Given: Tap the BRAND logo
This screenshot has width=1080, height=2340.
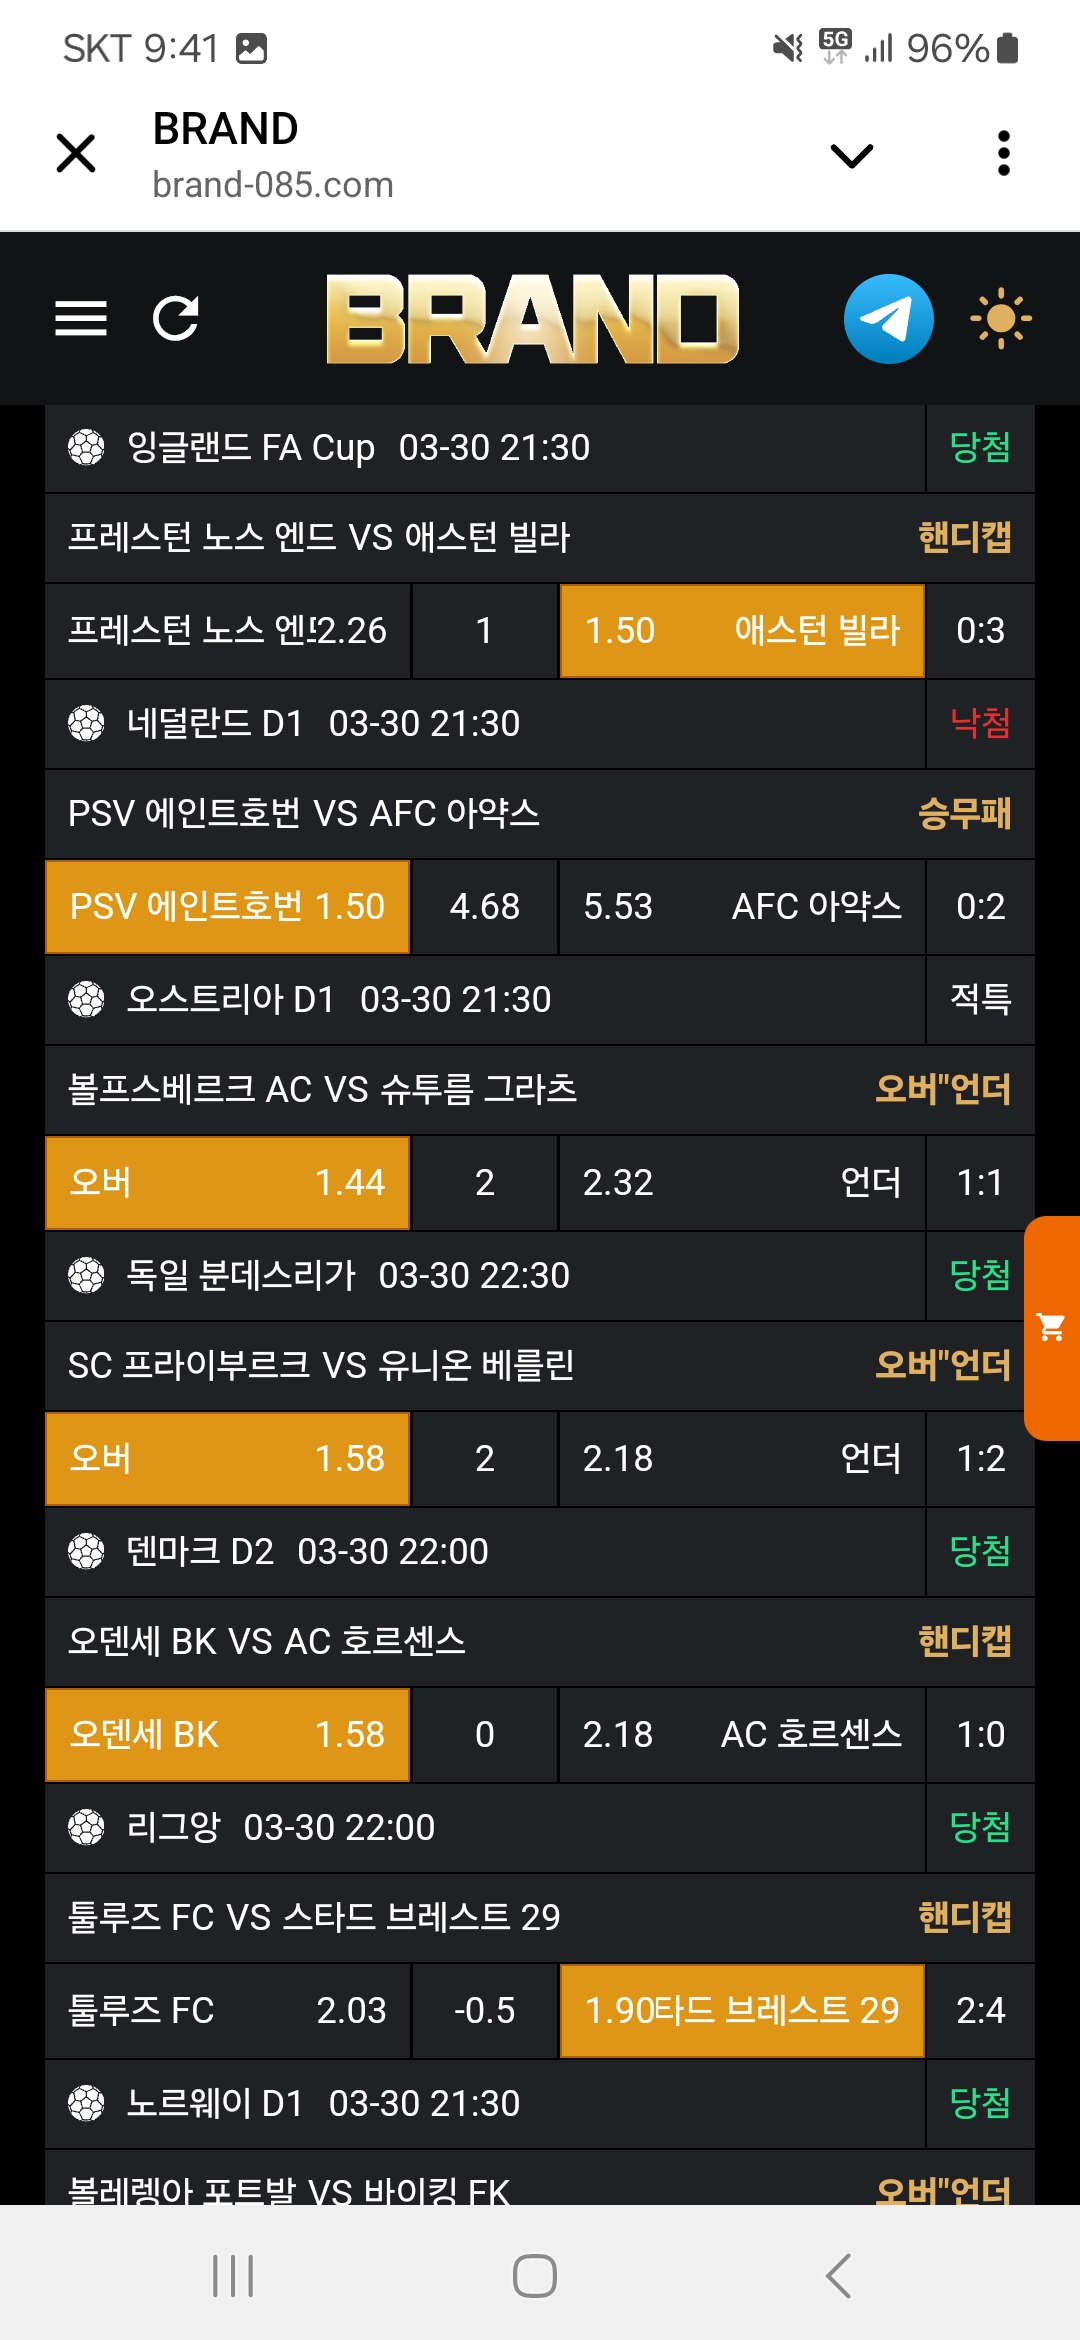Looking at the screenshot, I should (x=533, y=319).
